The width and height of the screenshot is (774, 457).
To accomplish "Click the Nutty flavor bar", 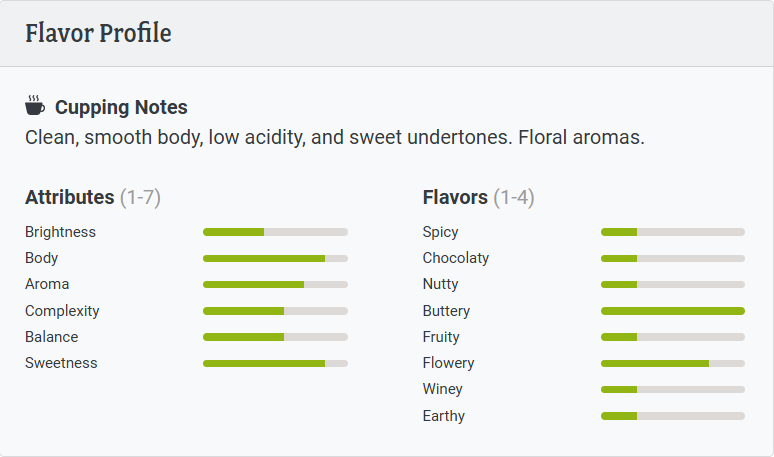I will pos(672,284).
